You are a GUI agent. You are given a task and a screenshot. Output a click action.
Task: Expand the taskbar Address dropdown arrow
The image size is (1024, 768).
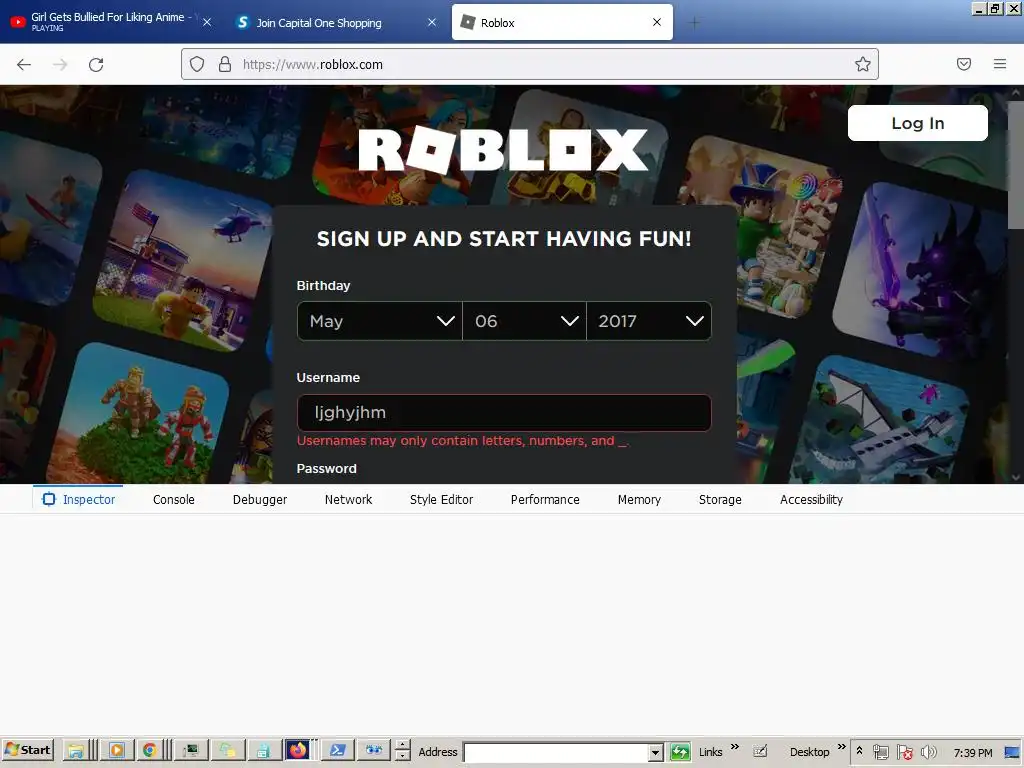point(656,752)
